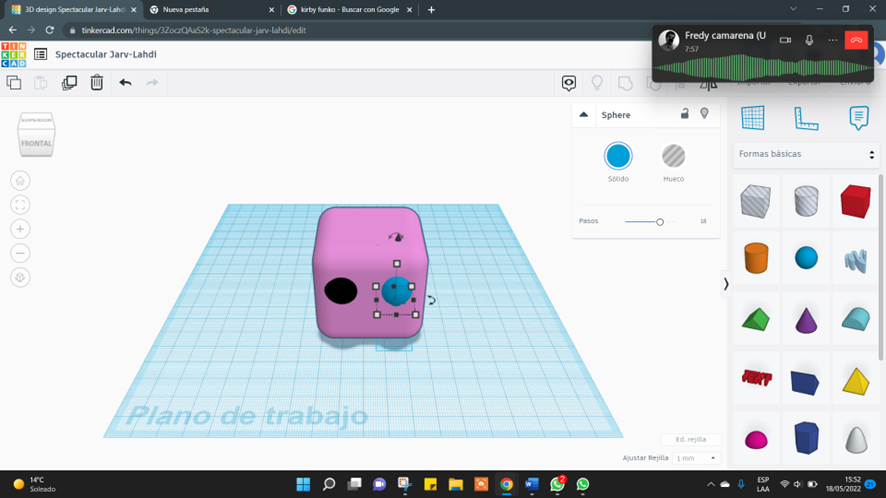Click the Ed. rejilla button
Viewport: 886px width, 498px height.
pyautogui.click(x=691, y=439)
